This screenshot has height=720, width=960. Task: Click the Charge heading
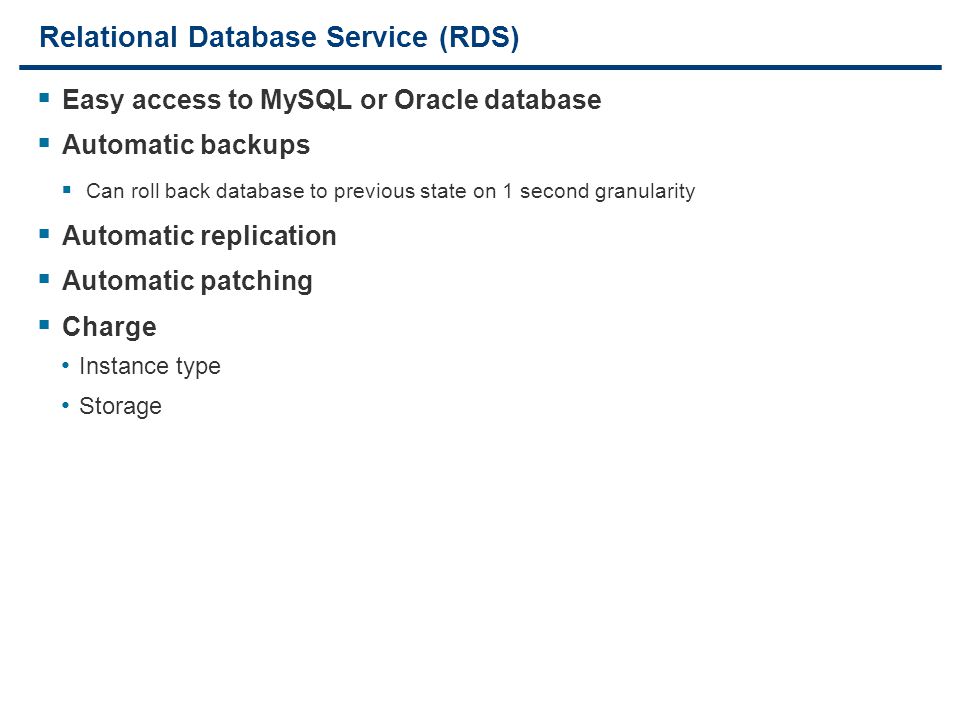pyautogui.click(x=110, y=327)
